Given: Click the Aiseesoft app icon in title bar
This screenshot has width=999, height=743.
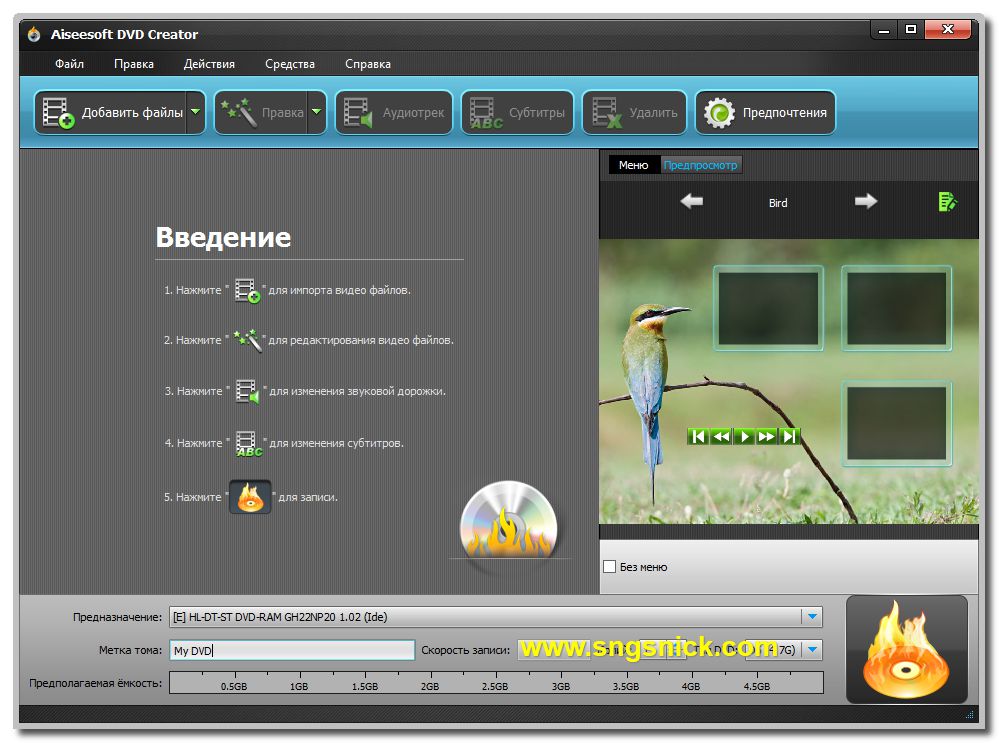Looking at the screenshot, I should pyautogui.click(x=34, y=34).
